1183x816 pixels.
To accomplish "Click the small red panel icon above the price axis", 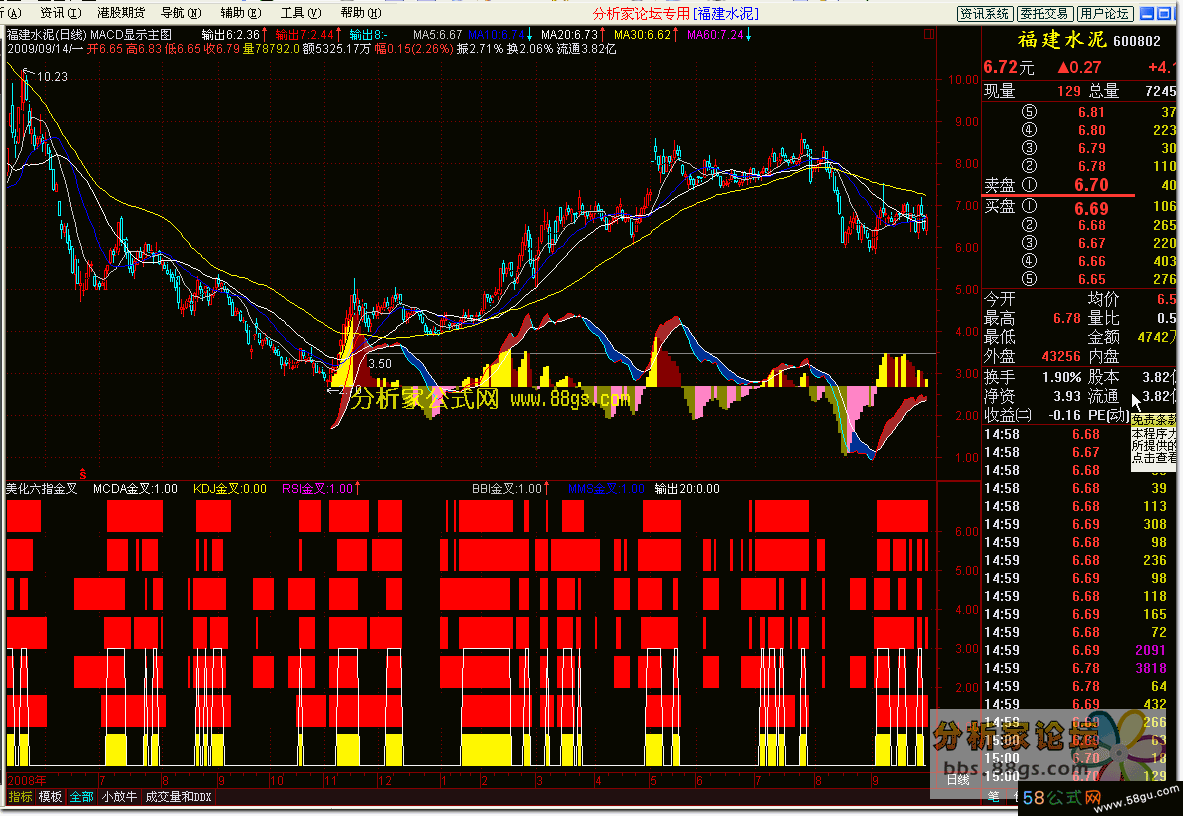I will 929,34.
